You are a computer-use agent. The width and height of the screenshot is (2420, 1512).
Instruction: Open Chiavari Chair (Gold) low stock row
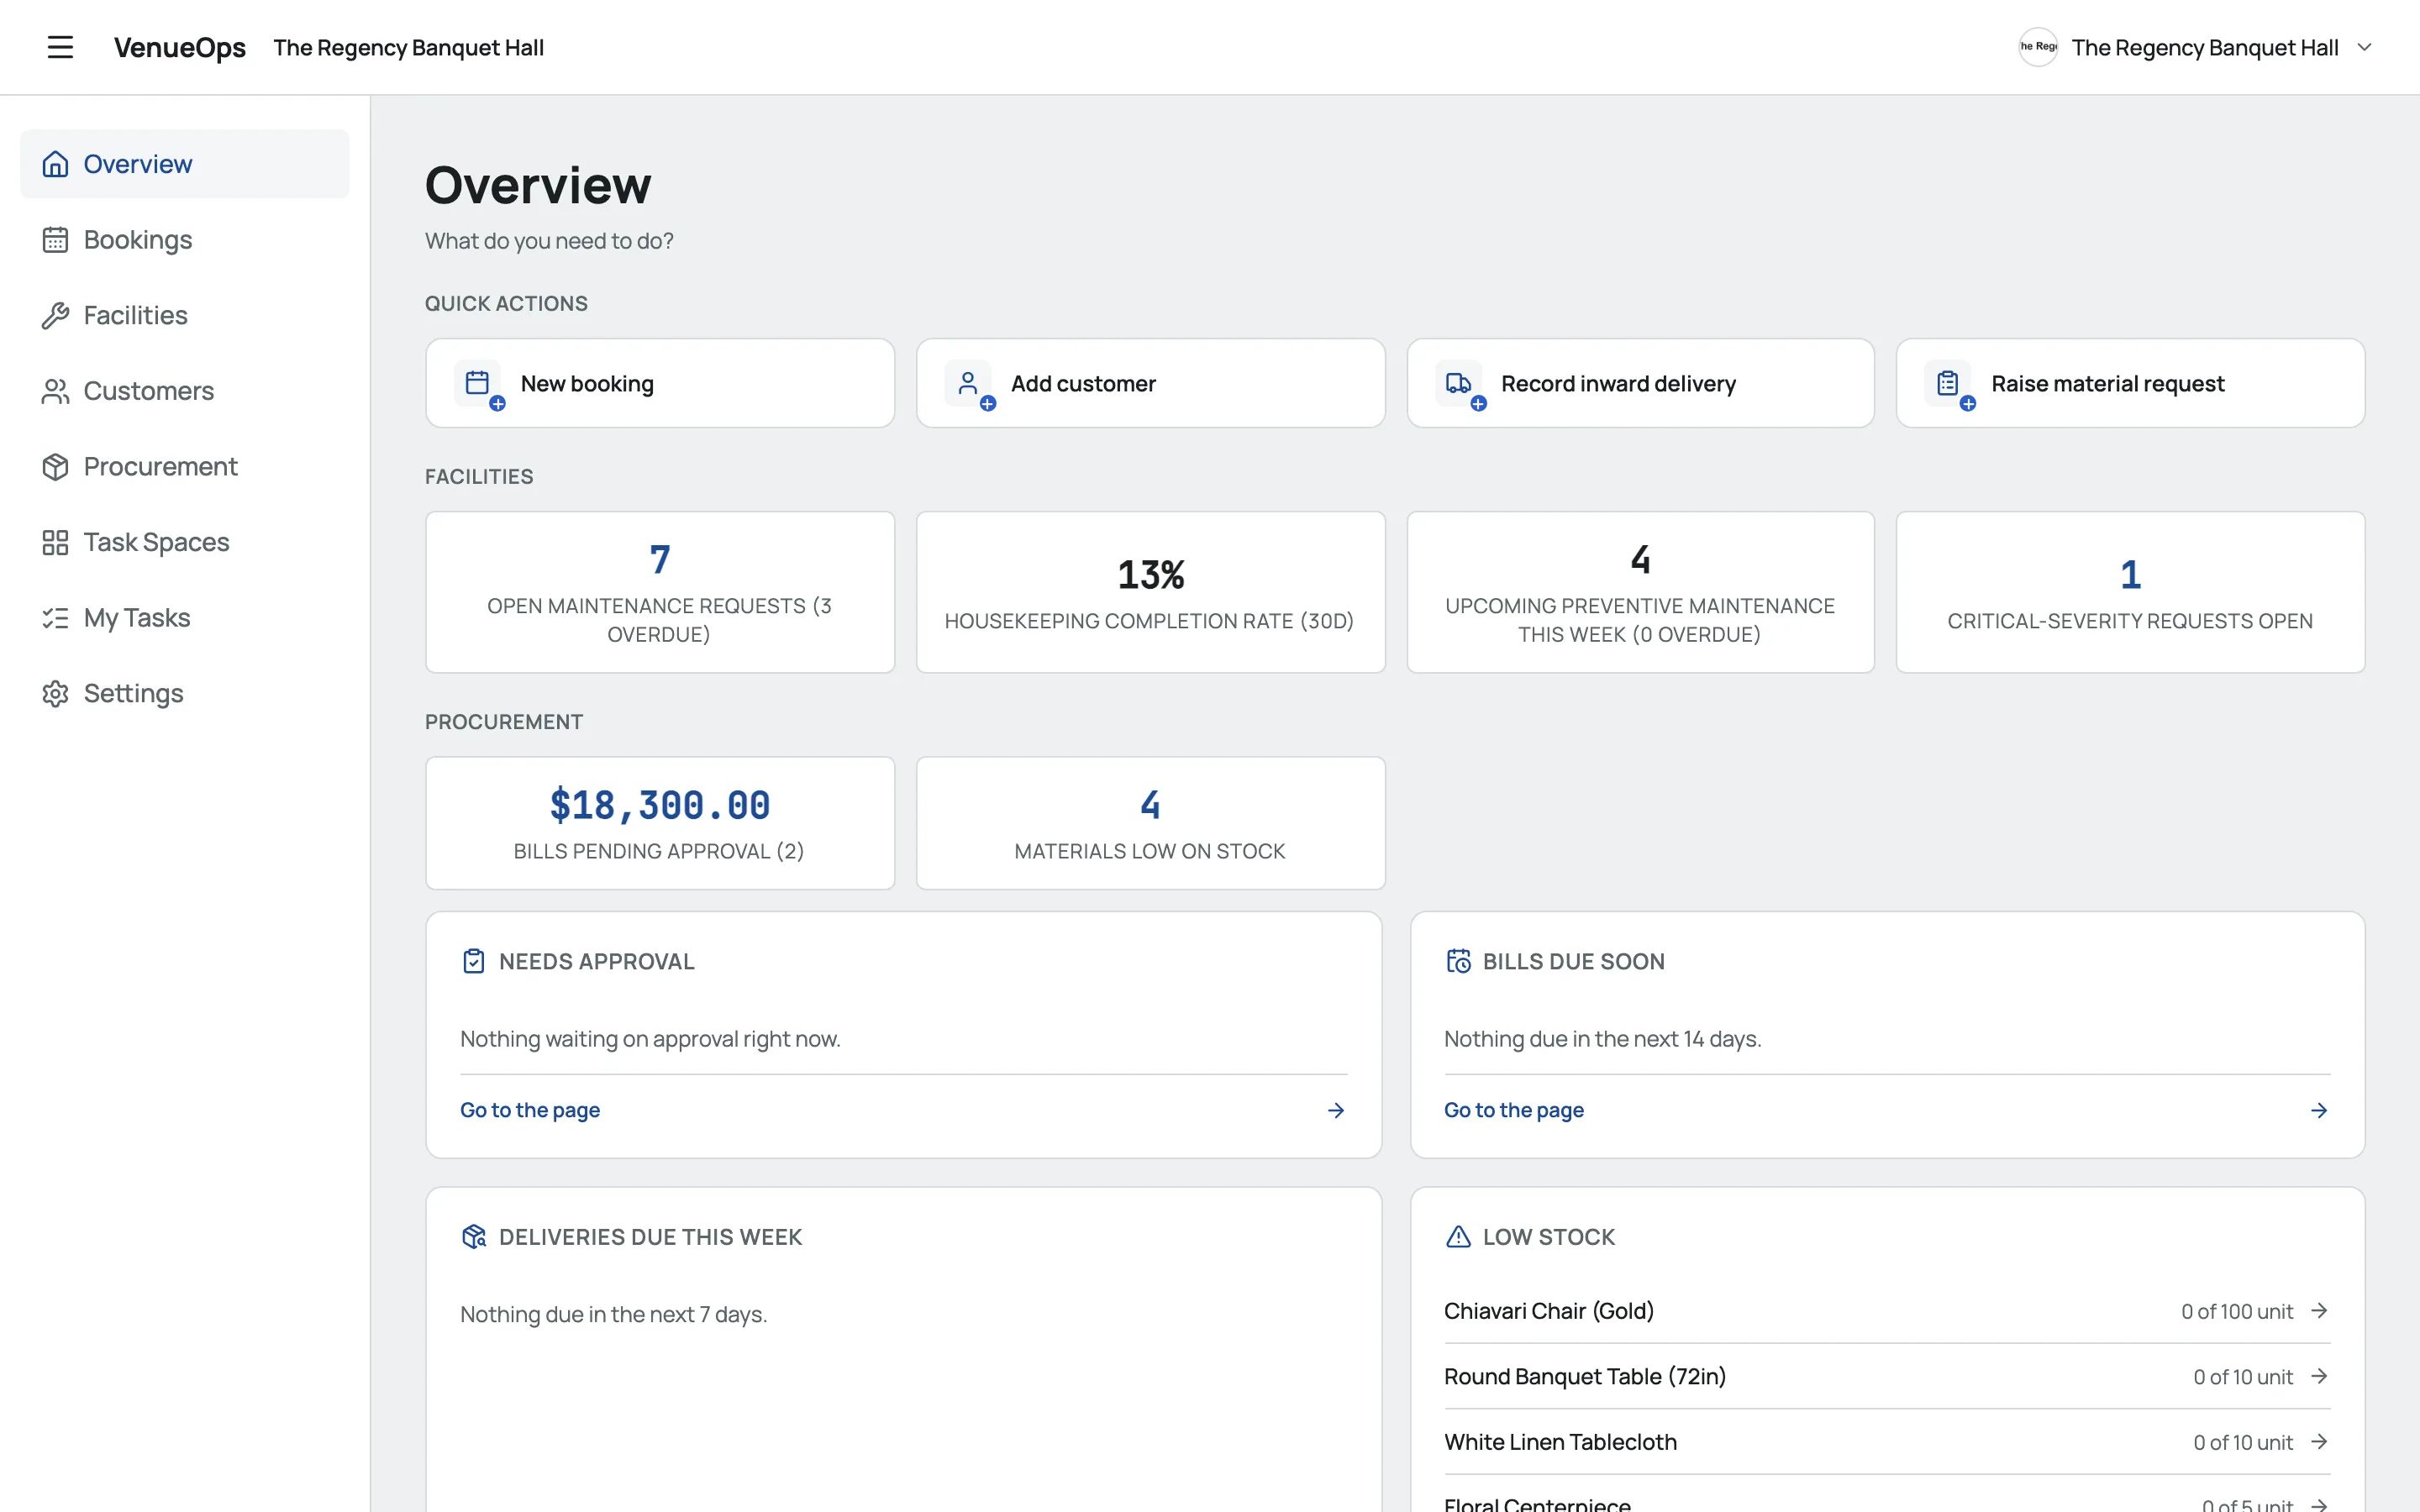tap(1887, 1311)
